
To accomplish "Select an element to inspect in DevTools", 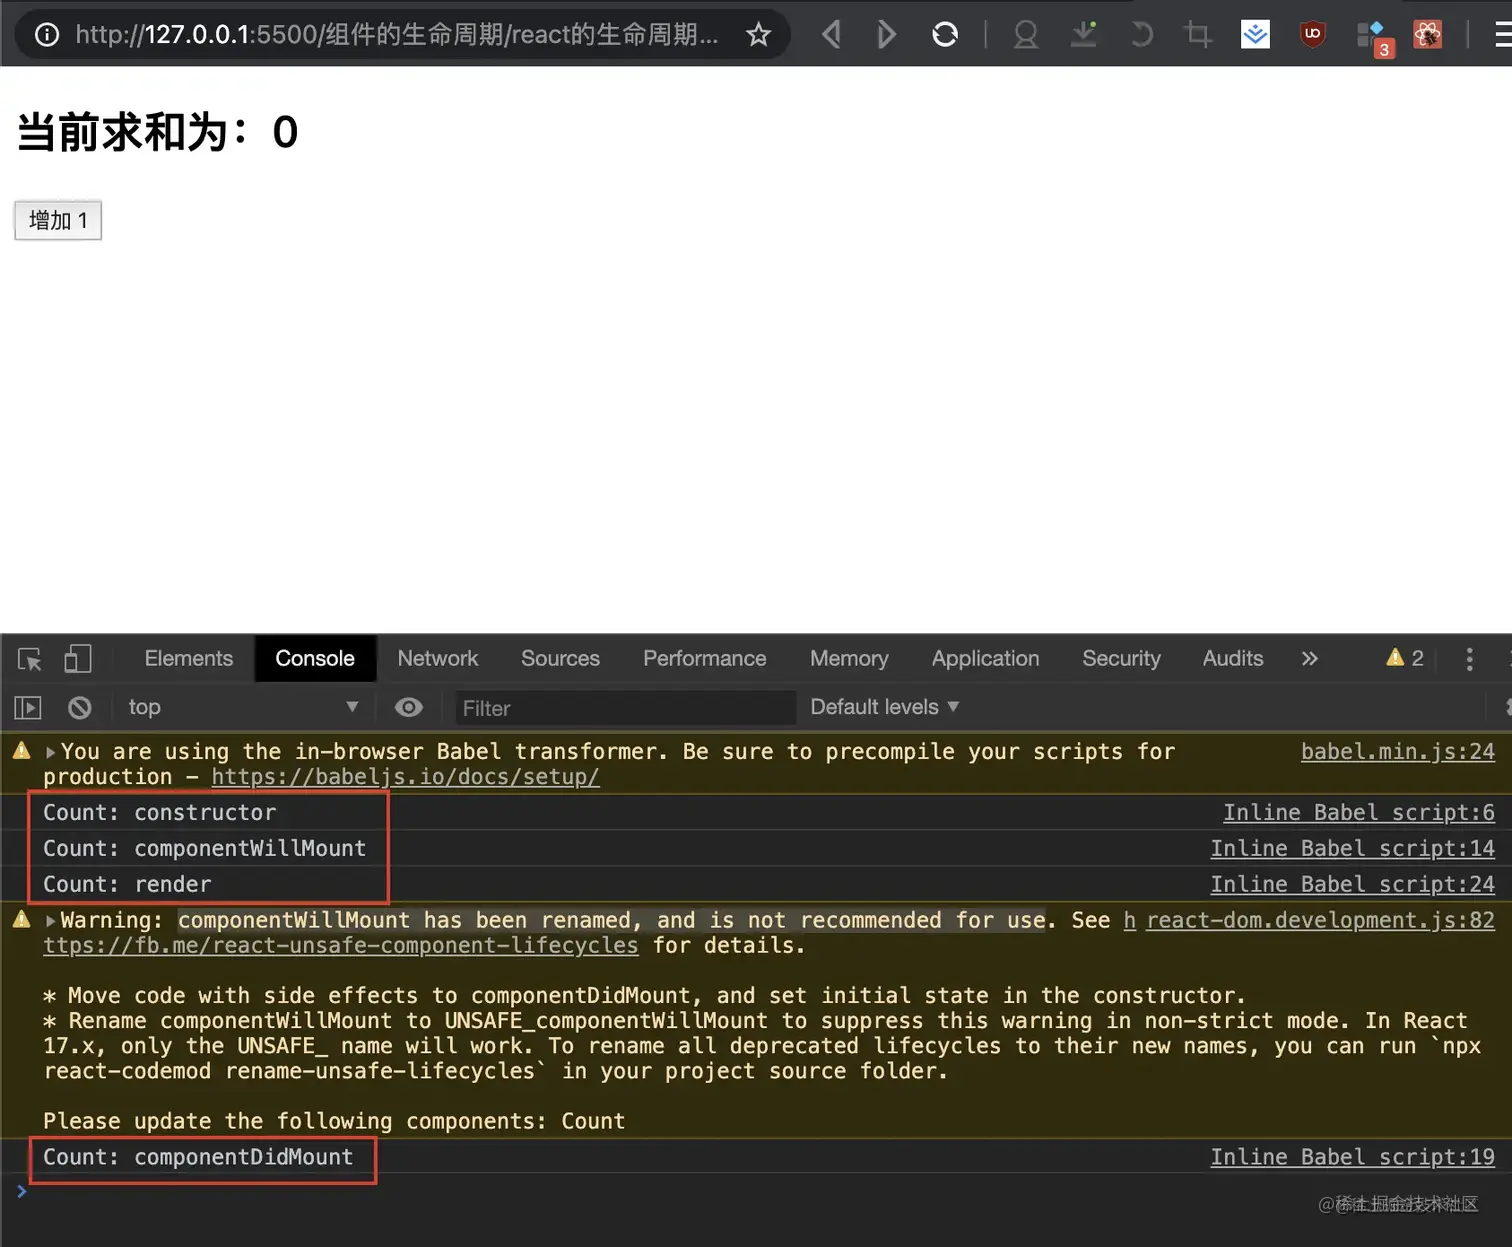I will (x=30, y=659).
